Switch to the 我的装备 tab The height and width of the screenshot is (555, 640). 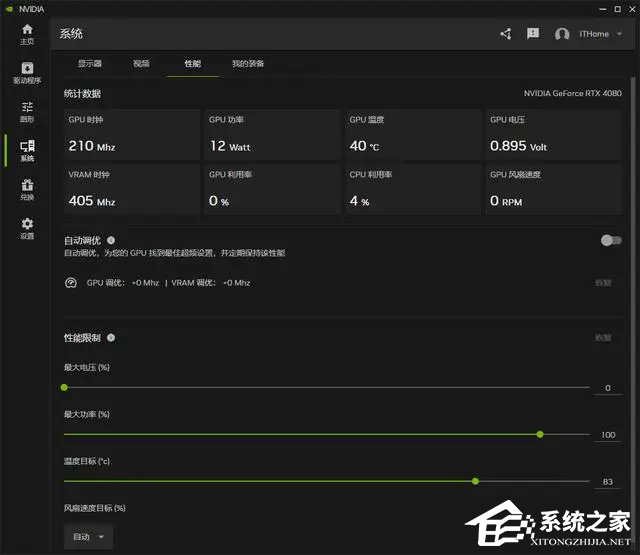248,64
